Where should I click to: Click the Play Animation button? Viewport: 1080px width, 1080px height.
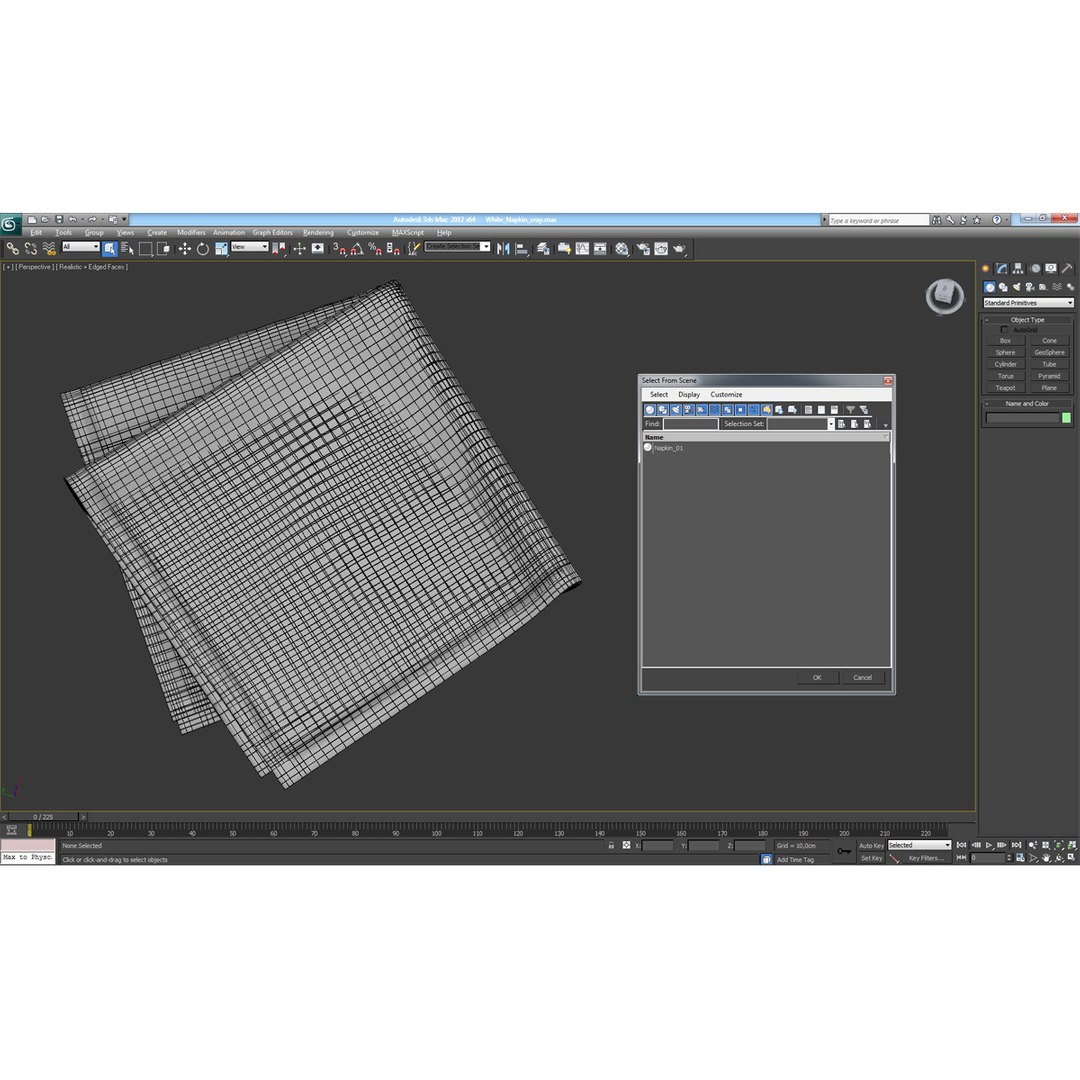(988, 845)
